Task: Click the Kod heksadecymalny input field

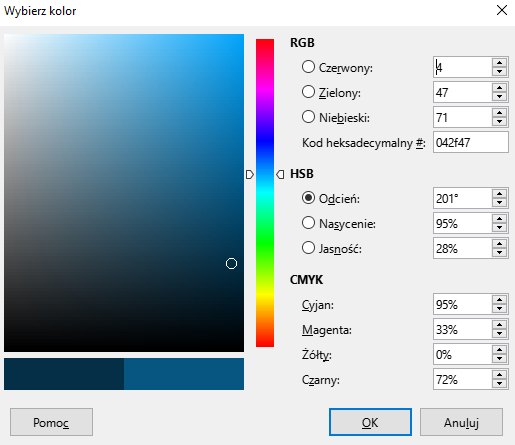Action: pyautogui.click(x=471, y=142)
